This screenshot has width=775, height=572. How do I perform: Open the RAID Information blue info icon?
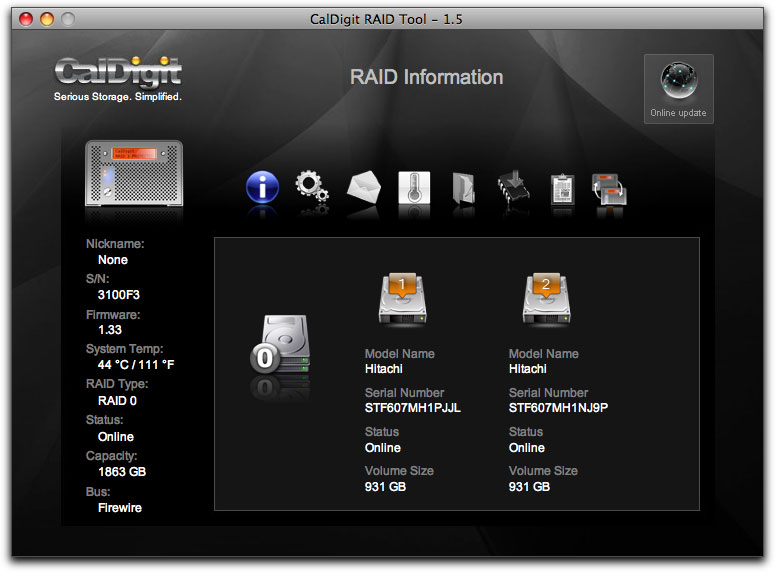tap(262, 187)
